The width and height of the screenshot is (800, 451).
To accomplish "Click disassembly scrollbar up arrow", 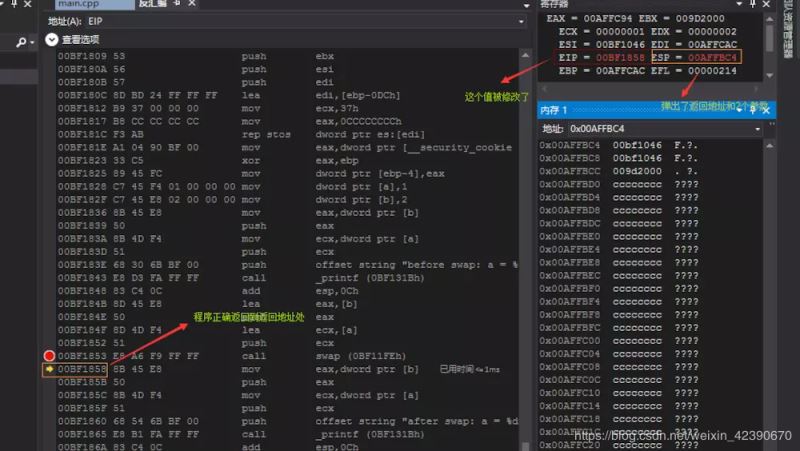I will point(526,55).
